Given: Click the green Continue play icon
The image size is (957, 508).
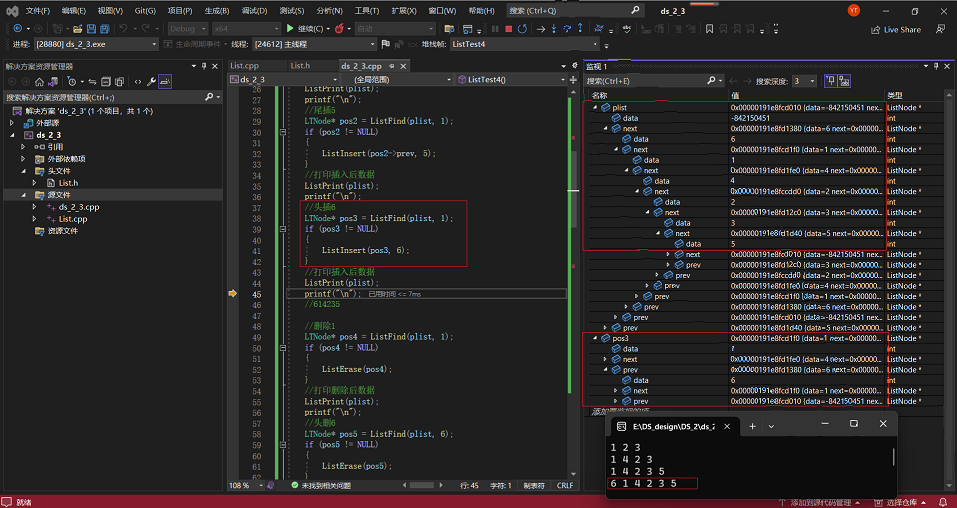Looking at the screenshot, I should [x=291, y=29].
